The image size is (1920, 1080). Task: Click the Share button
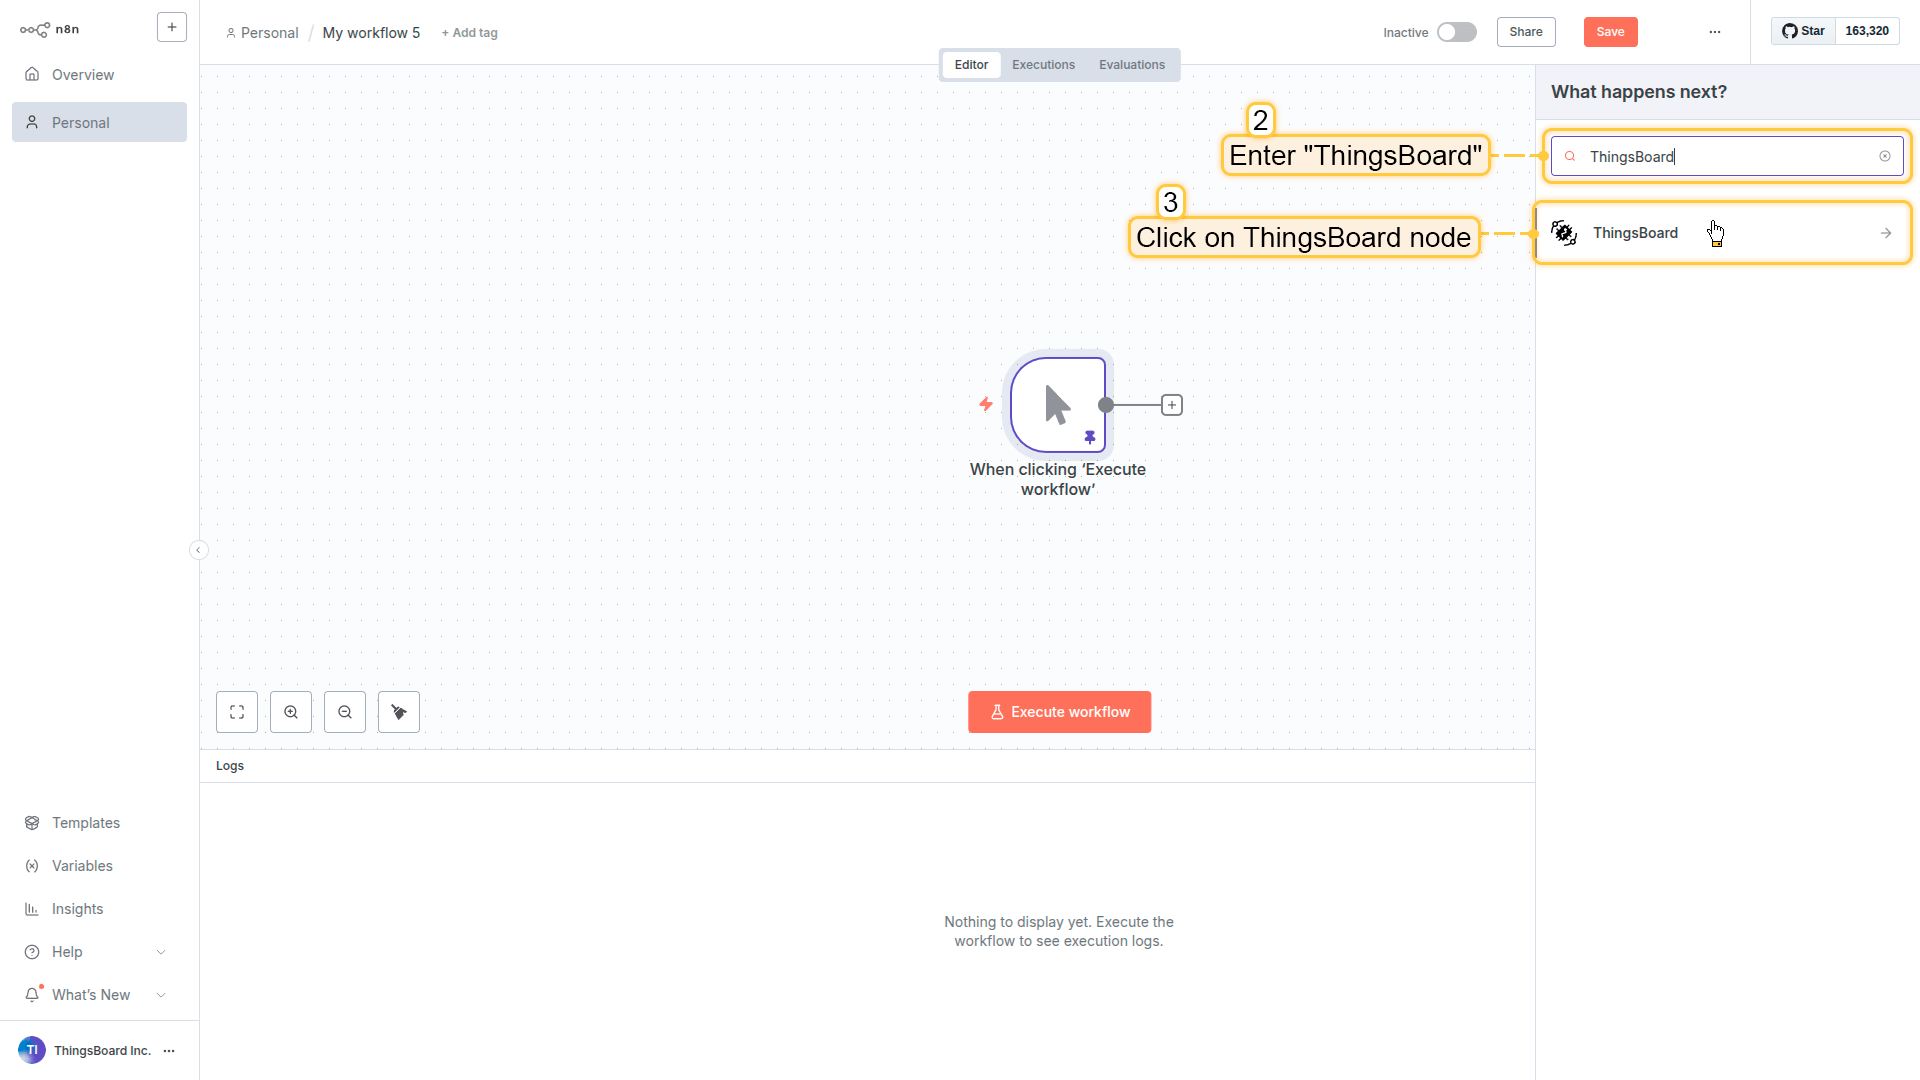(x=1525, y=32)
